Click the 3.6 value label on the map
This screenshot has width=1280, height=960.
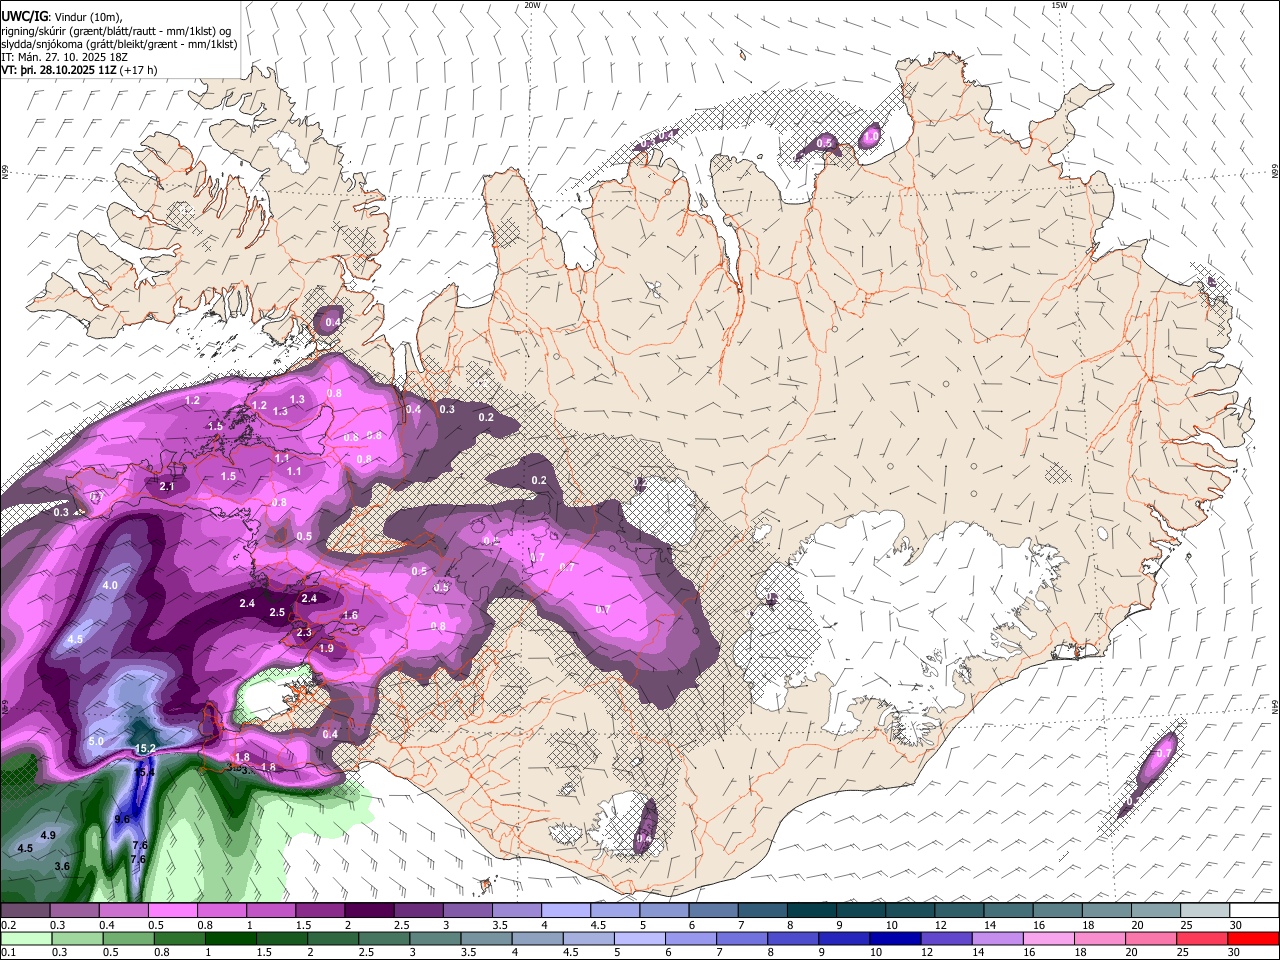62,866
